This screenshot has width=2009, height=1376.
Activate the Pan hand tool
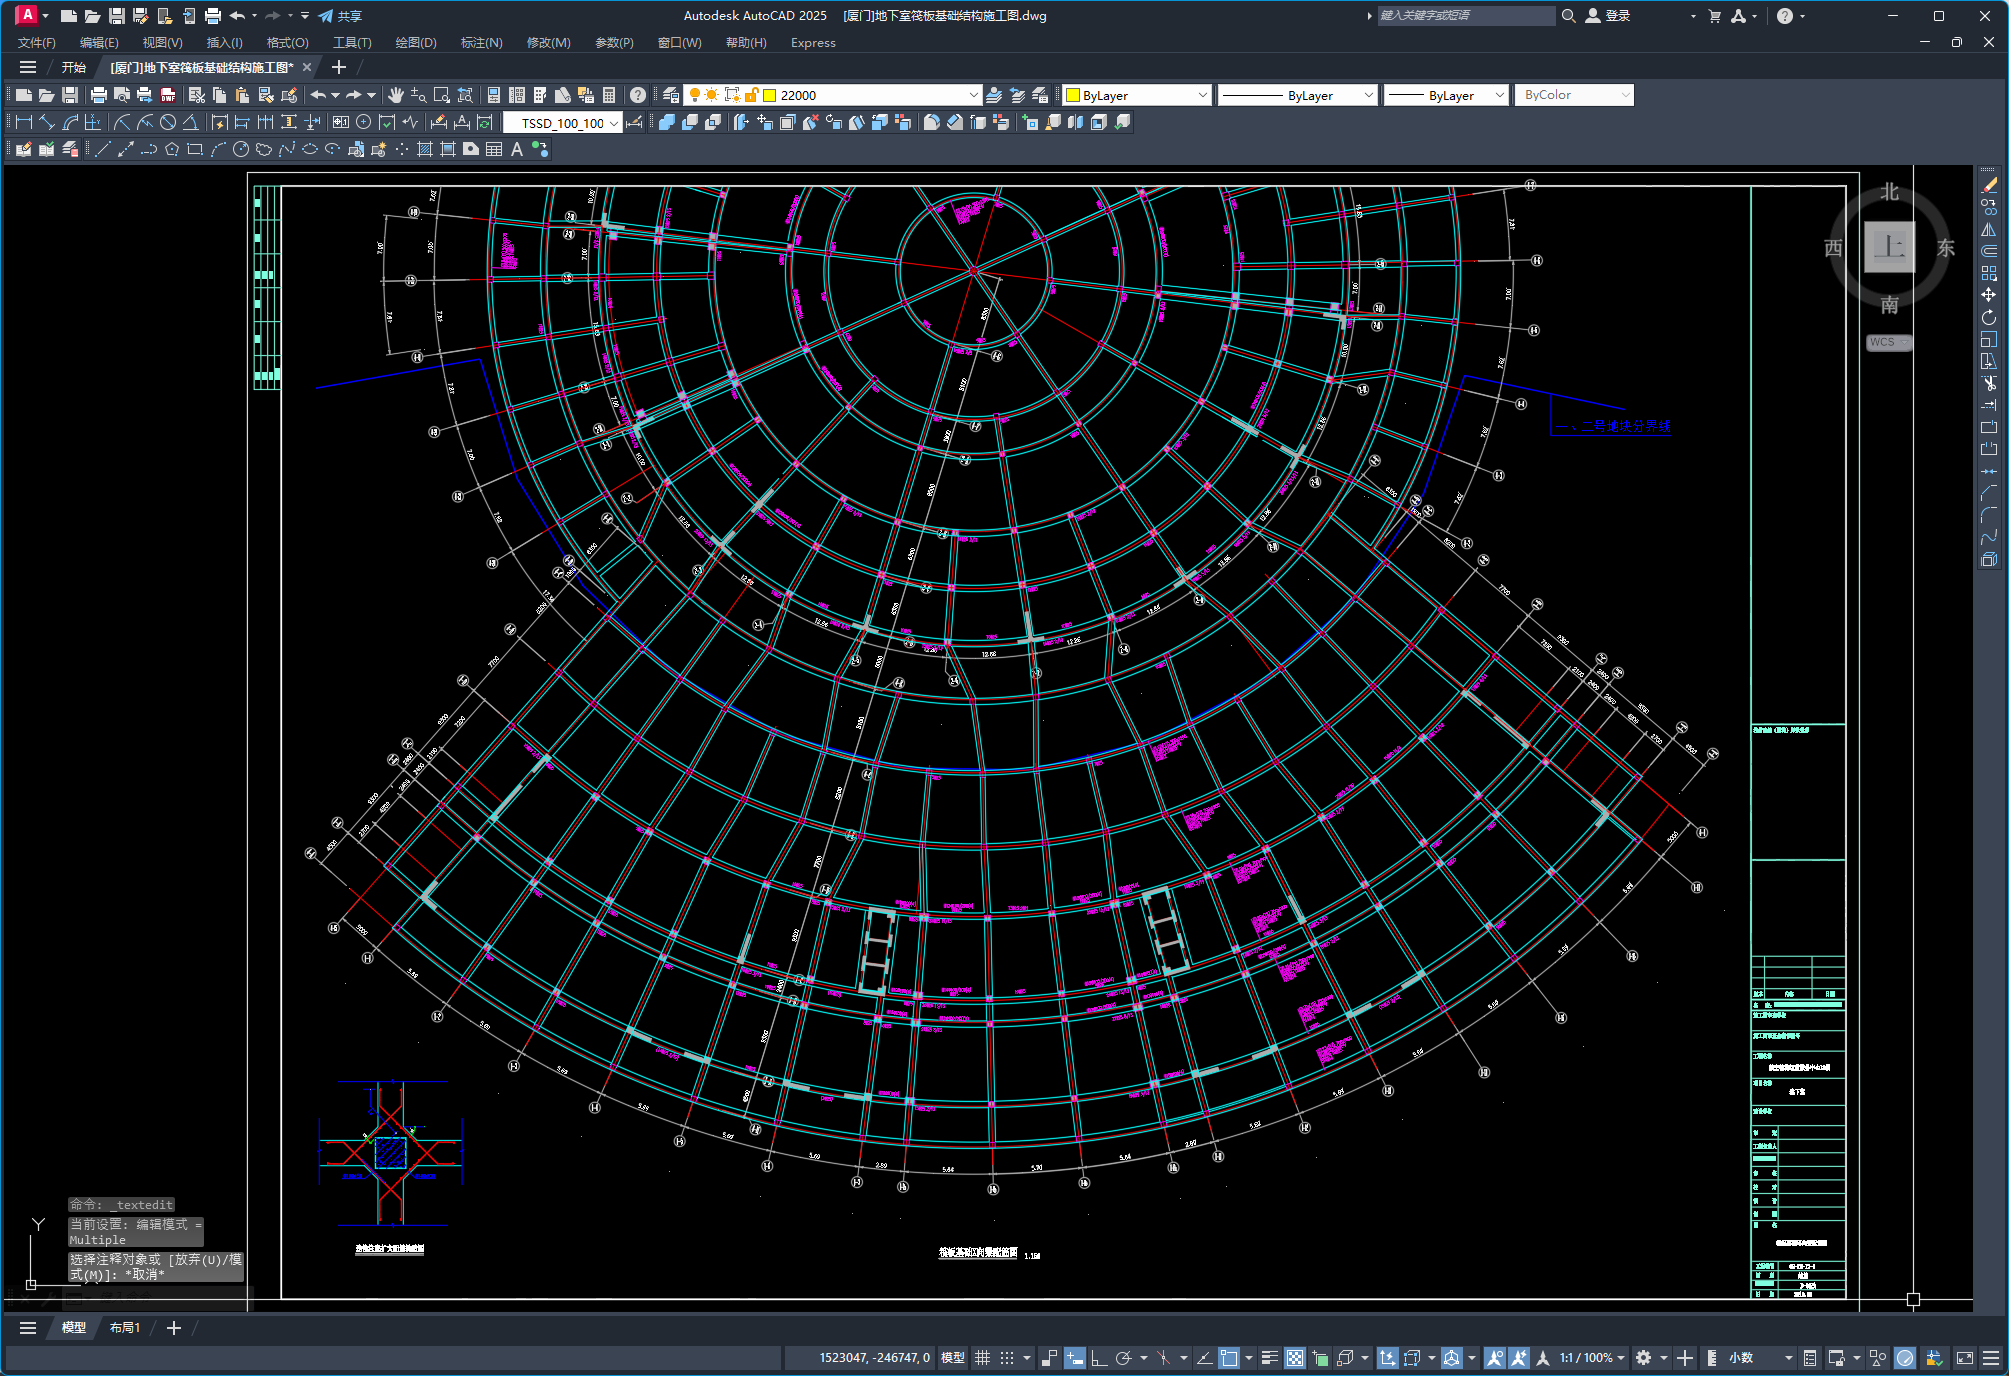(x=396, y=96)
